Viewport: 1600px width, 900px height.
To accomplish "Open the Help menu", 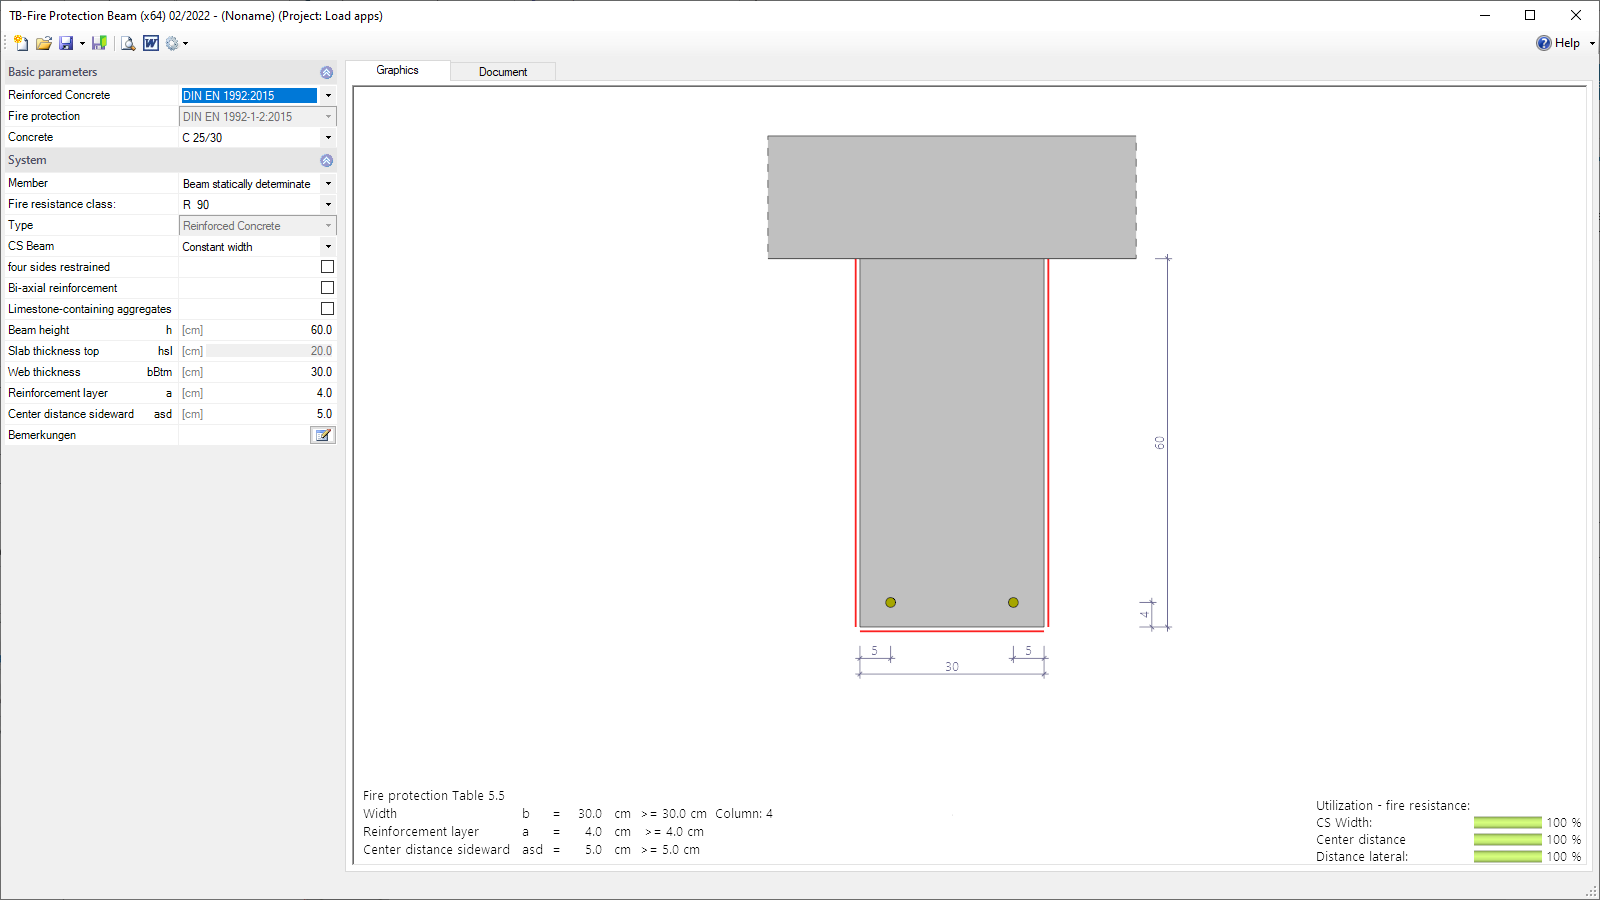I will (1567, 43).
